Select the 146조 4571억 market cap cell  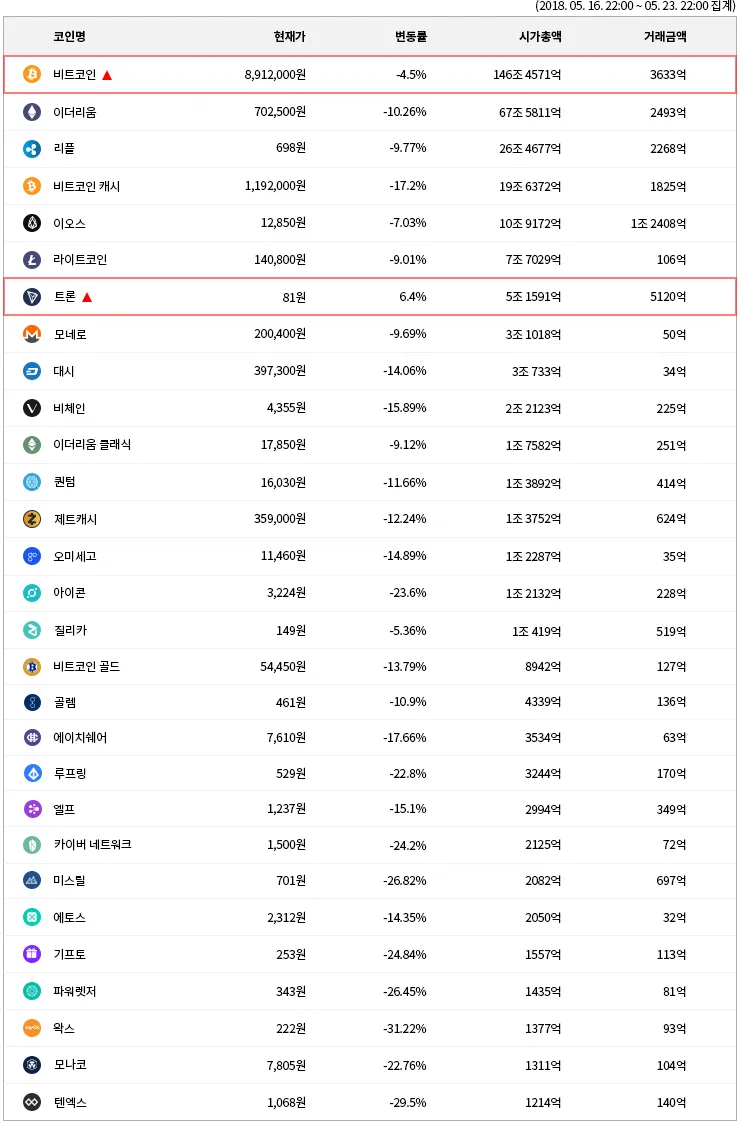tap(527, 74)
